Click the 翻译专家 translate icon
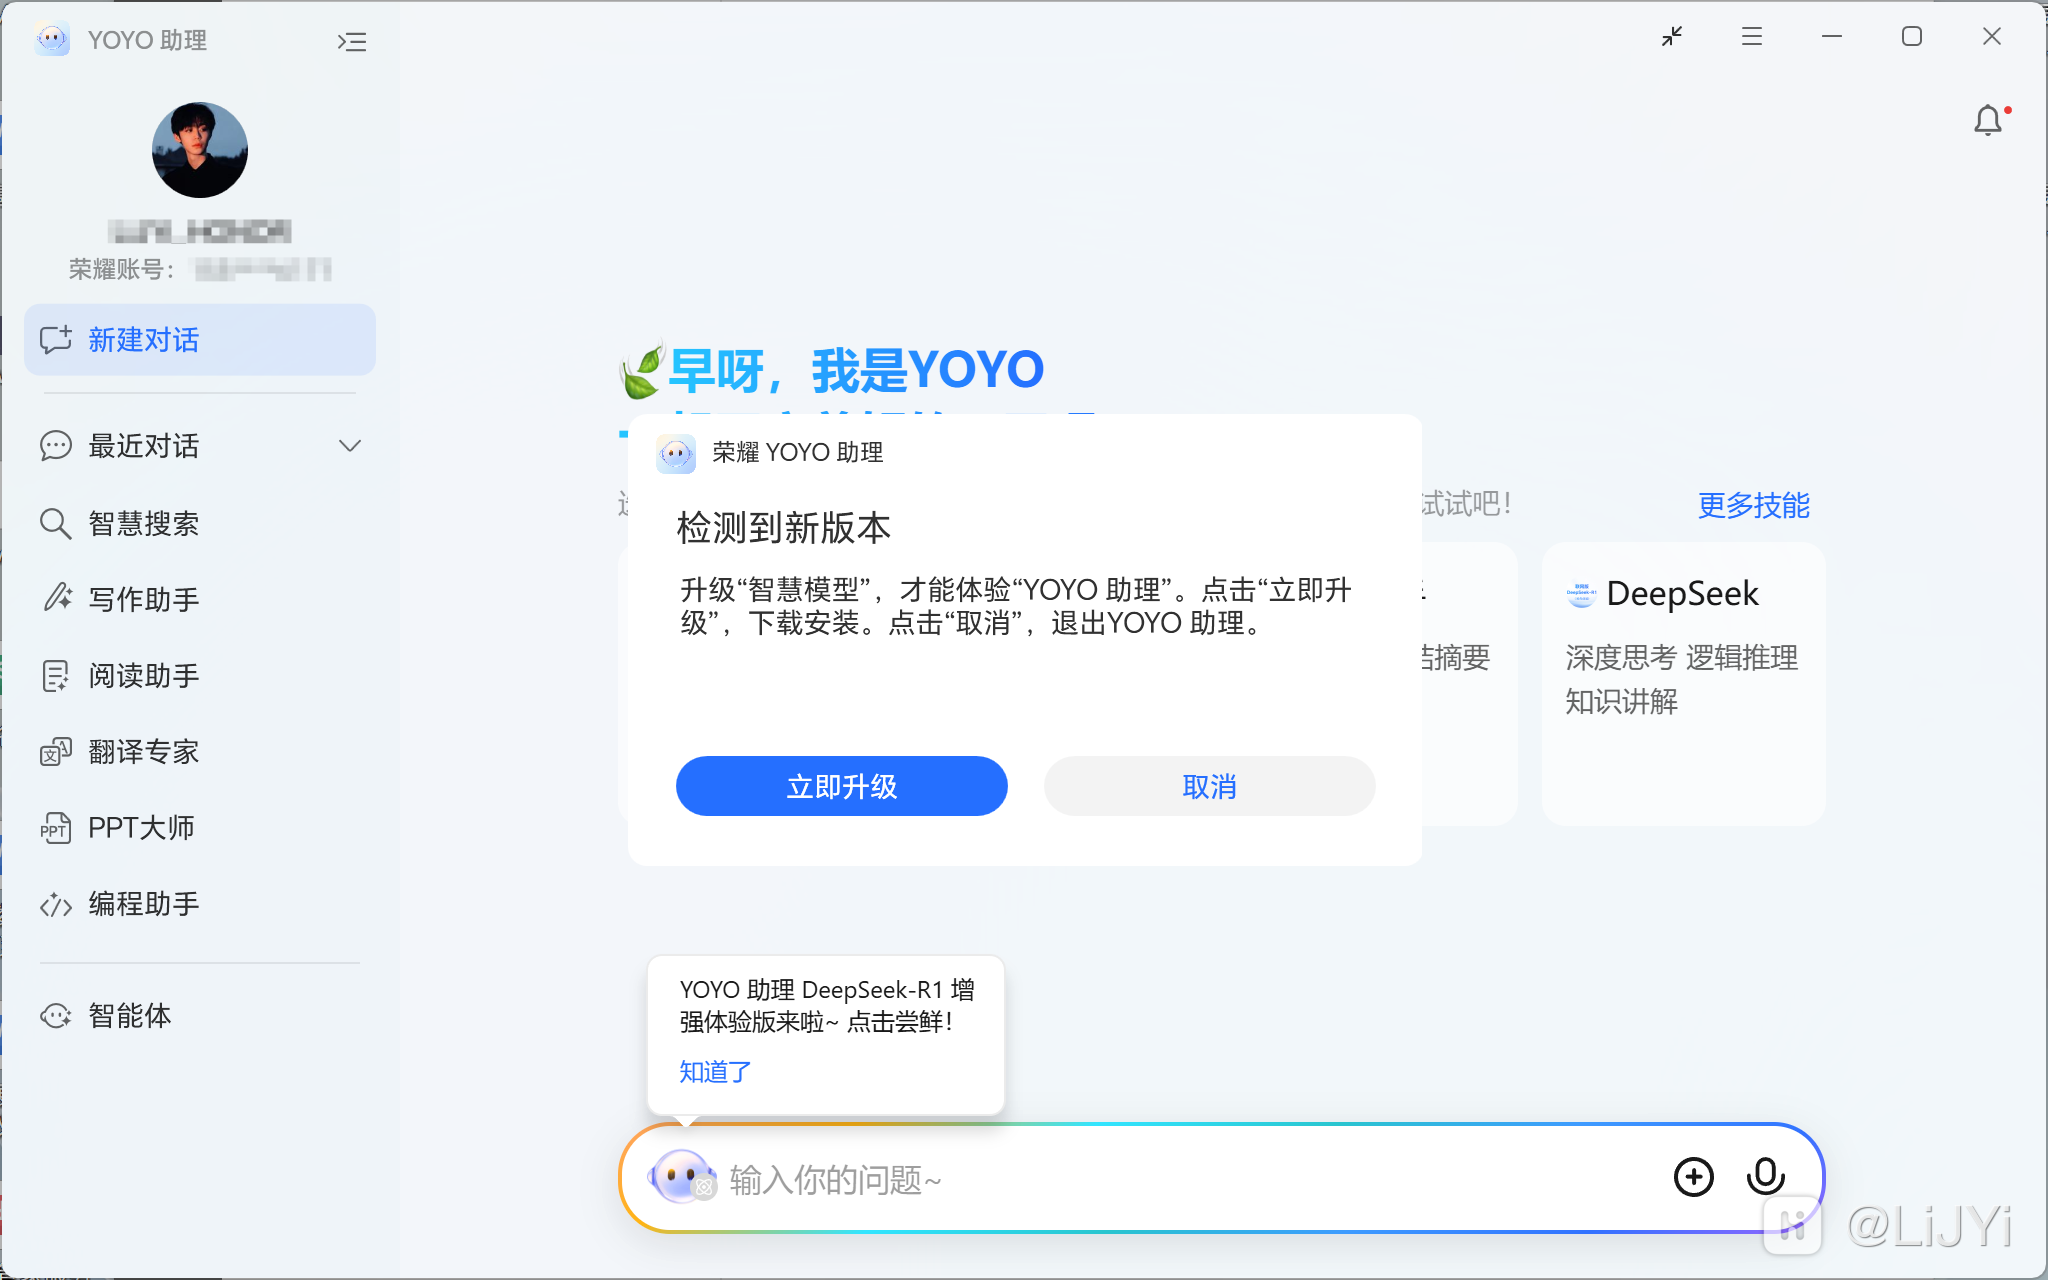2048x1280 pixels. tap(56, 752)
